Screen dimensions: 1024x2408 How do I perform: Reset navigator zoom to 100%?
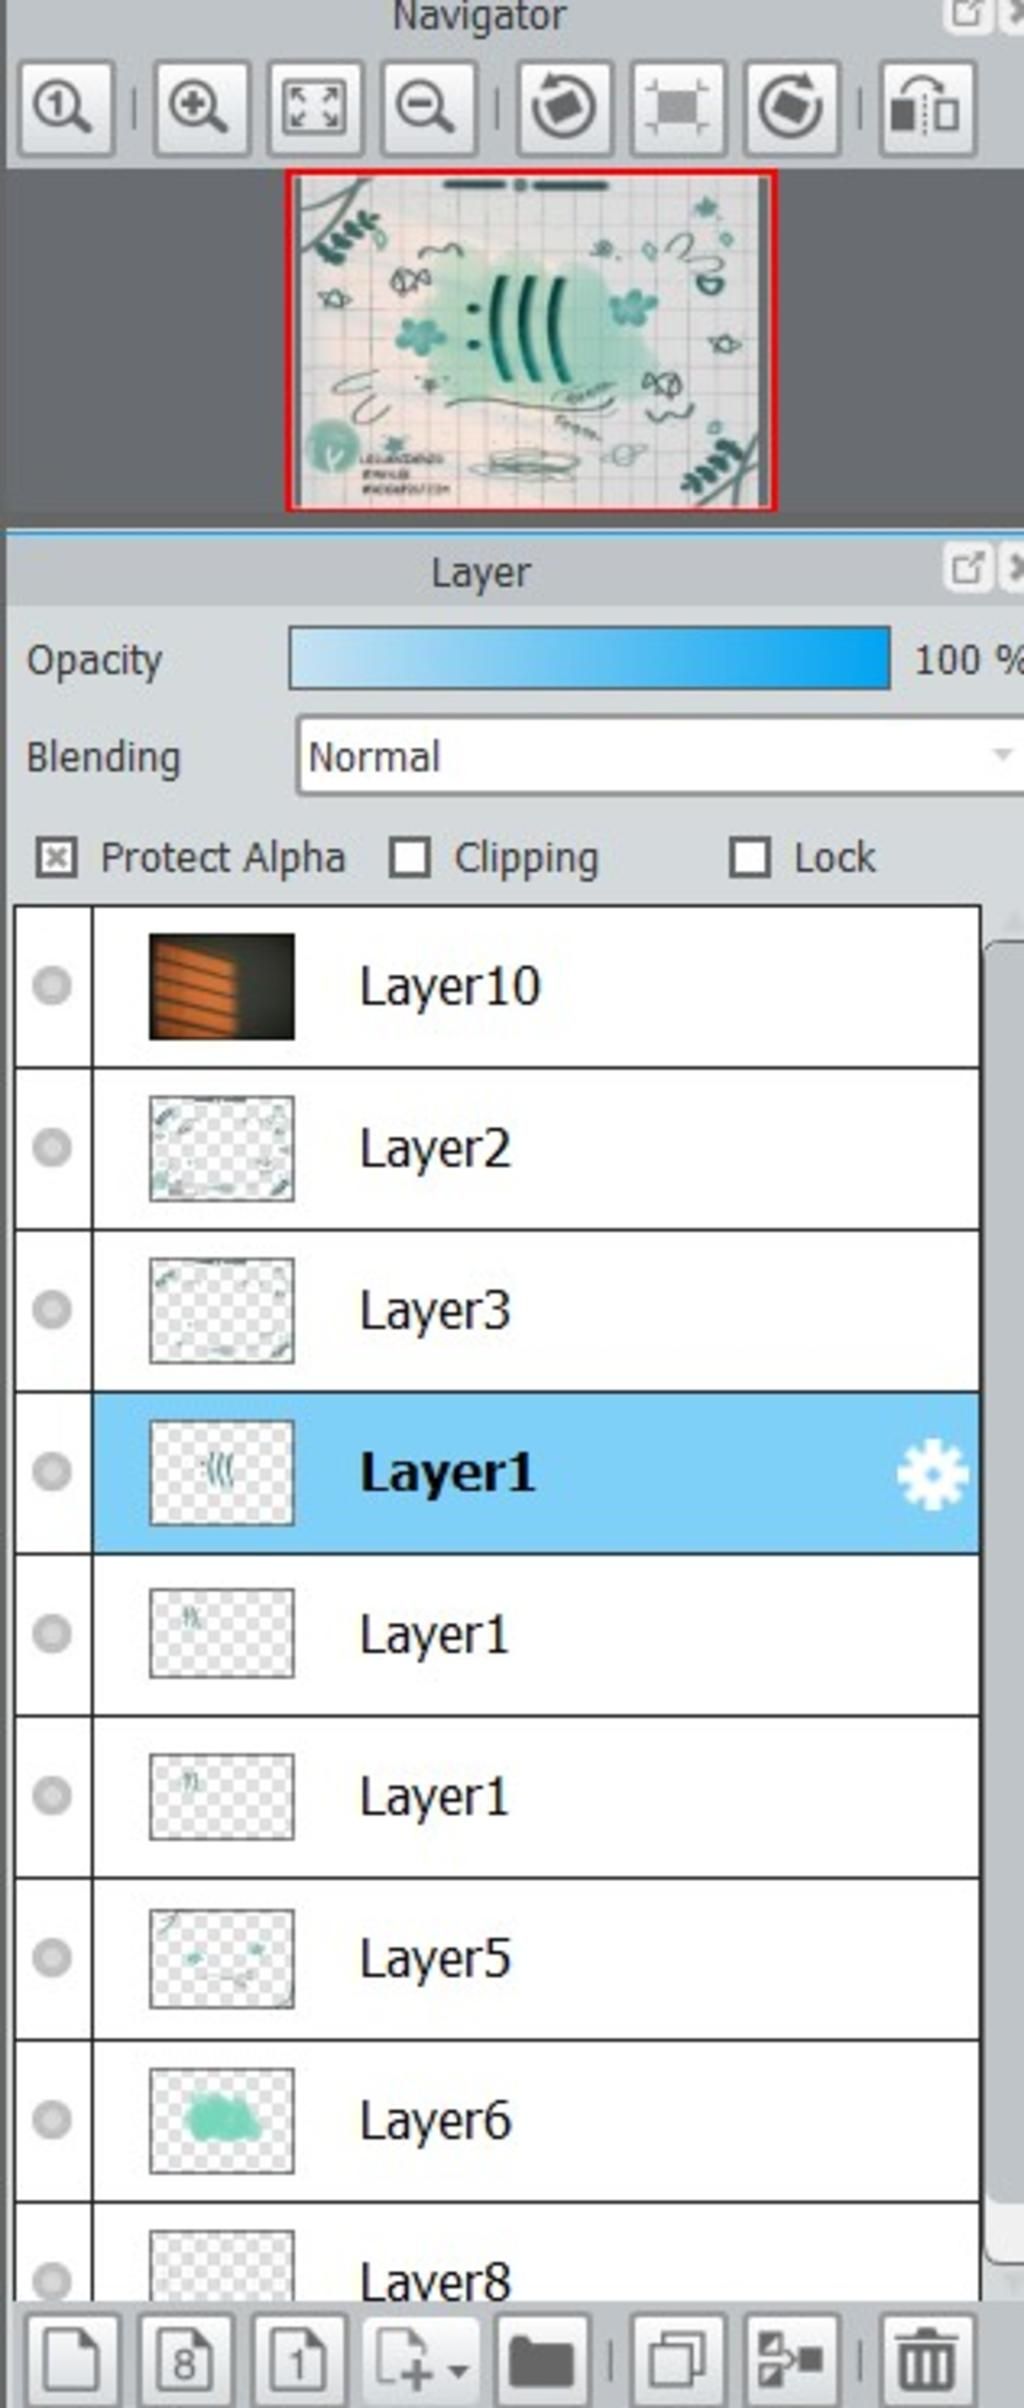pos(65,108)
